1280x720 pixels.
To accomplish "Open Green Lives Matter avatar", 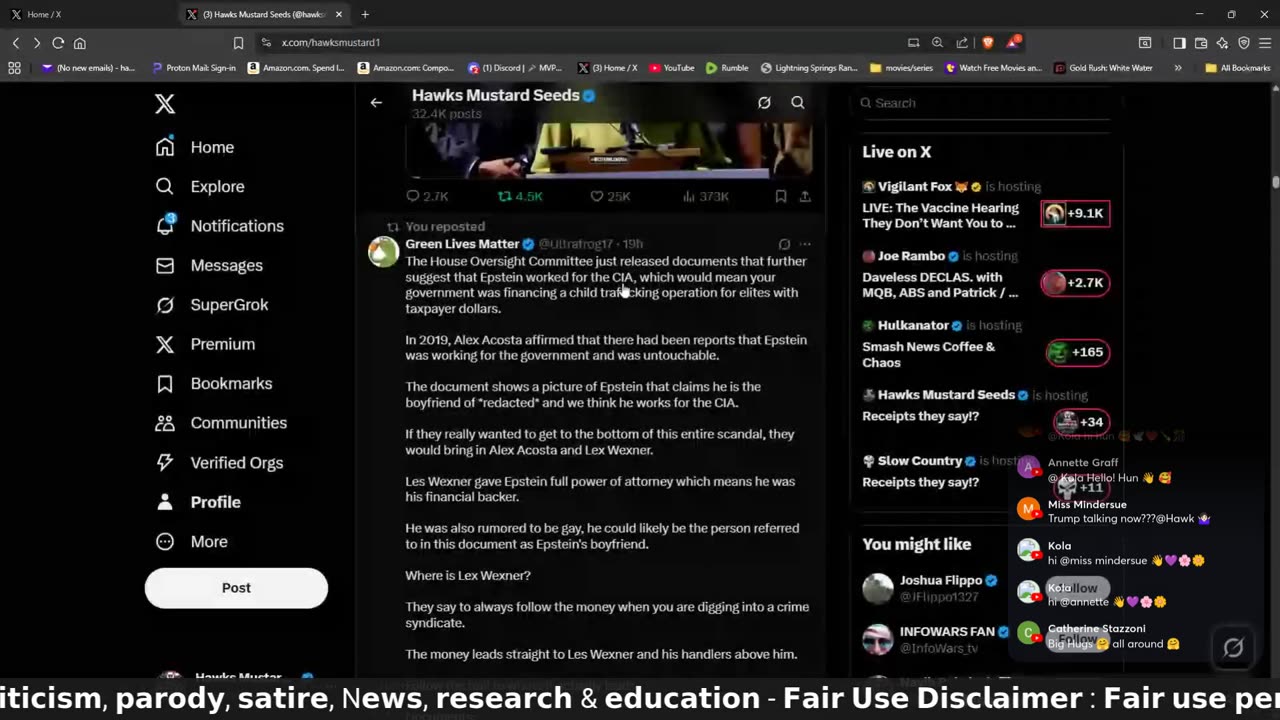I will tap(383, 251).
